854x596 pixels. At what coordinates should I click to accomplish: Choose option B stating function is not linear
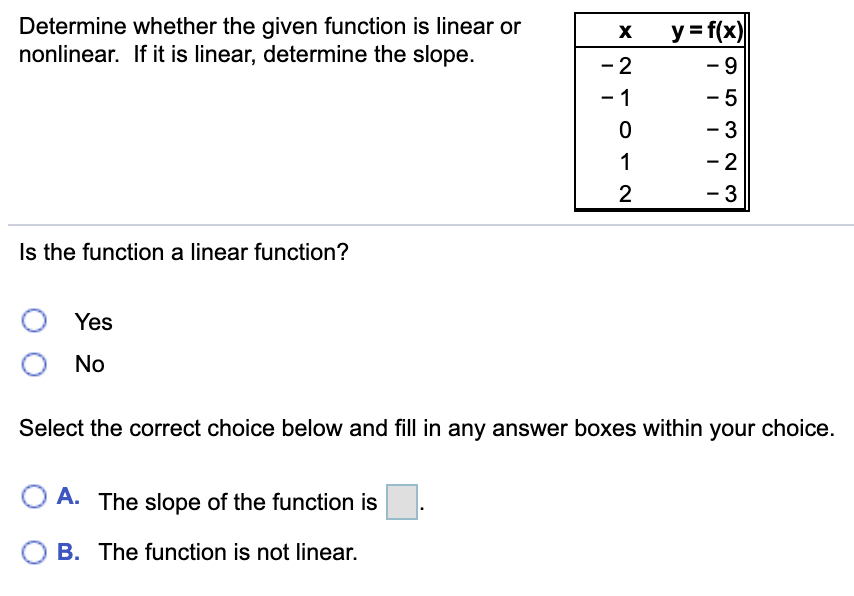click(x=36, y=552)
